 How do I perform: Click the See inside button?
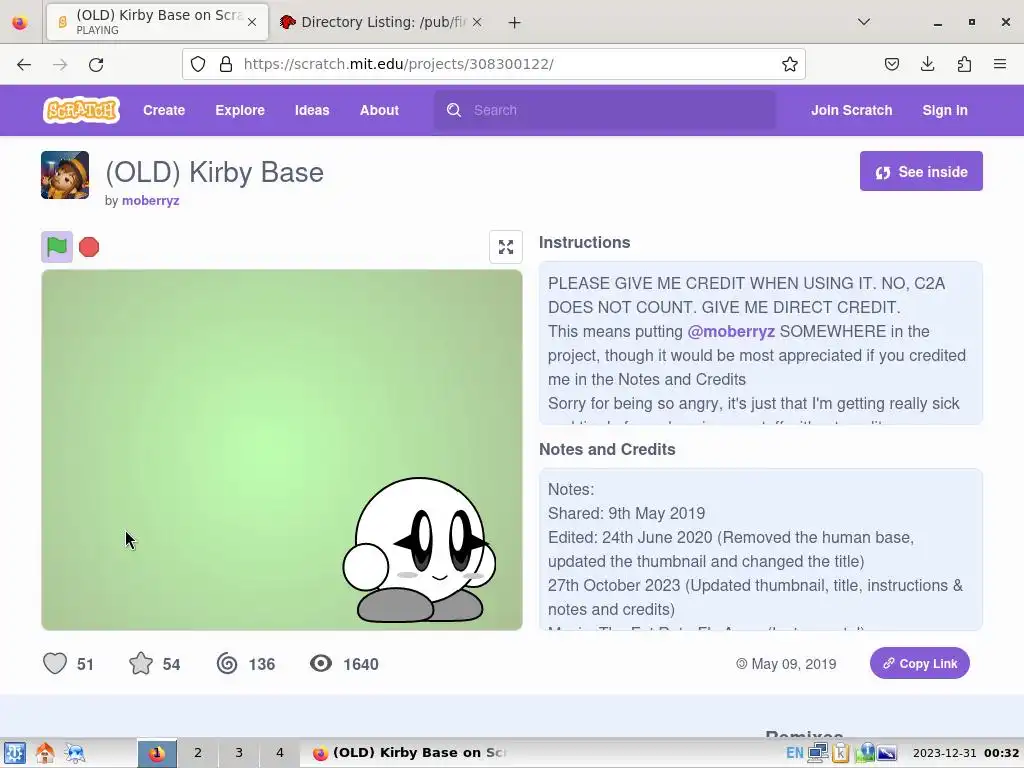(x=921, y=171)
